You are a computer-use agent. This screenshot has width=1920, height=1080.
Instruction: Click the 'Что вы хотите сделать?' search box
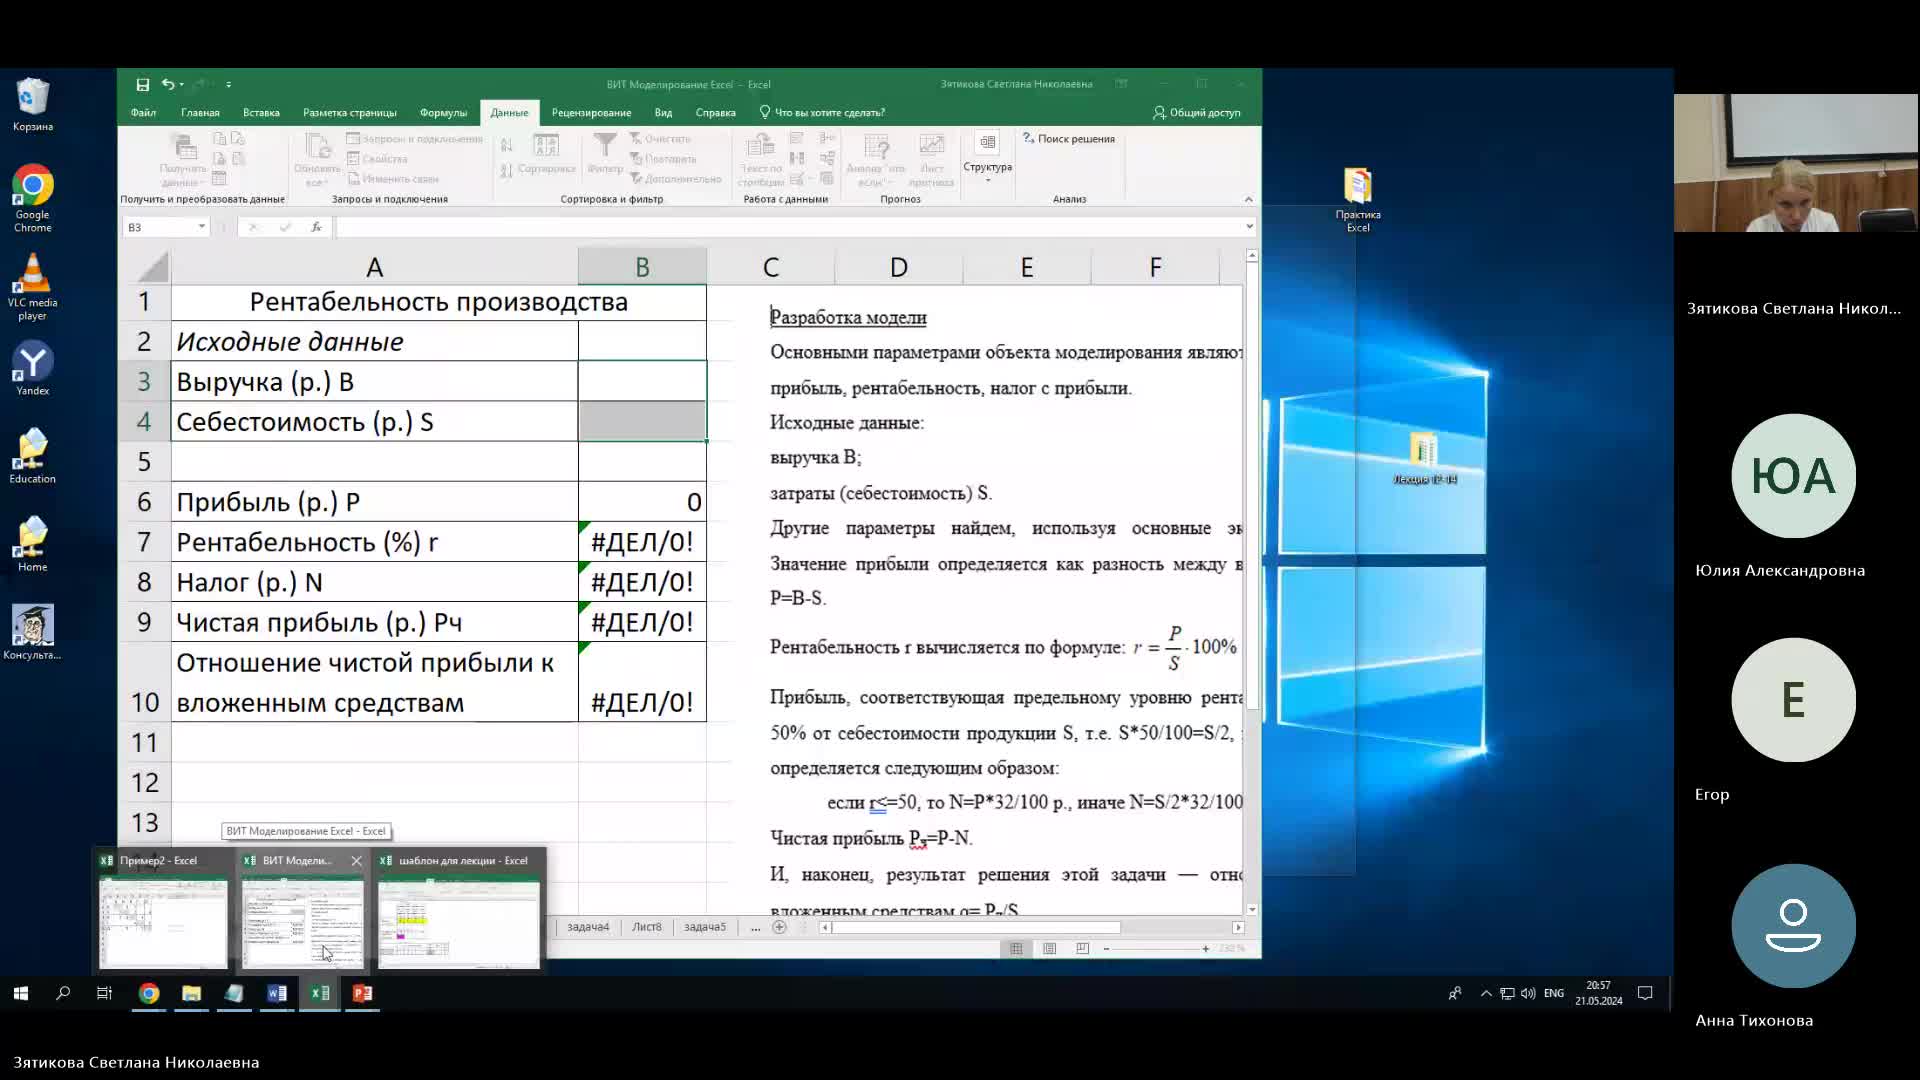823,113
